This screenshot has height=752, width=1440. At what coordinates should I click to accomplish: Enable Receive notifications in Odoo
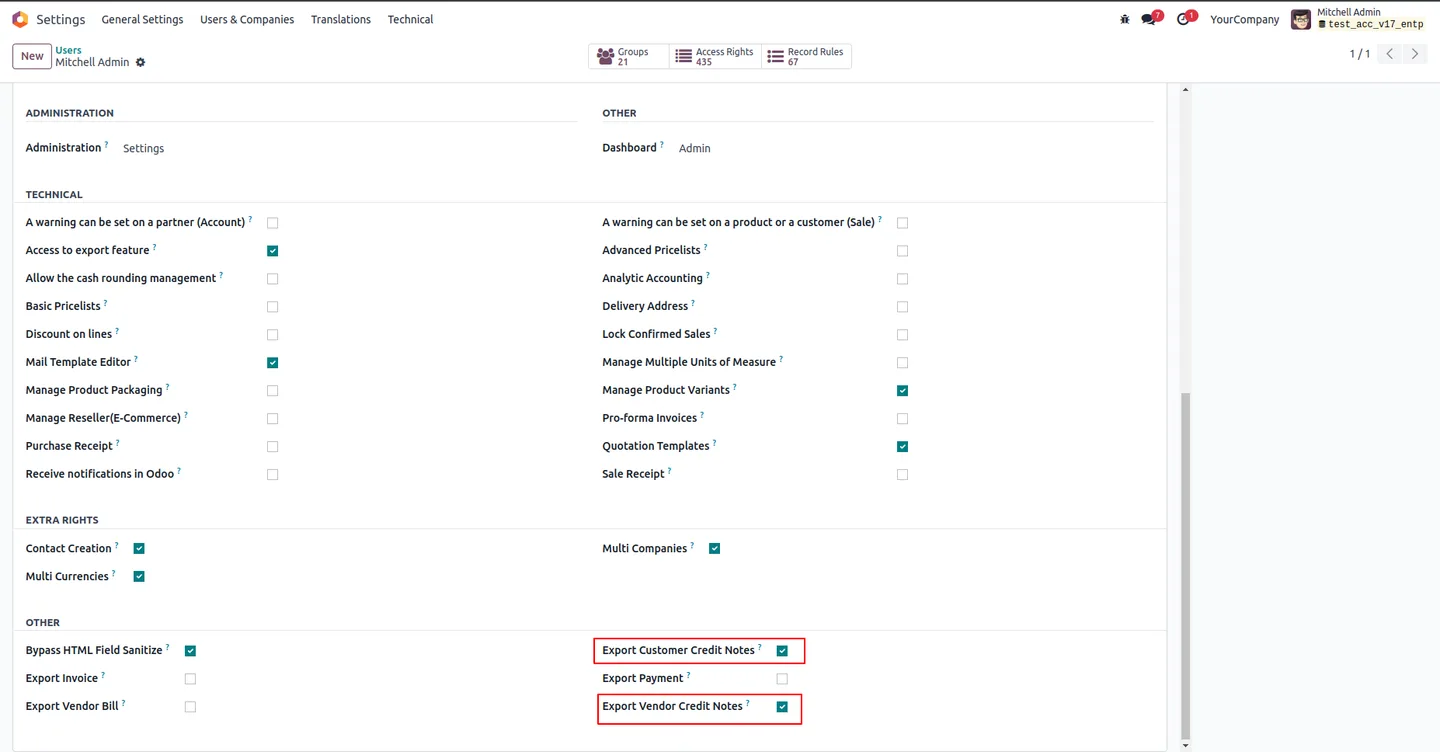click(x=272, y=475)
